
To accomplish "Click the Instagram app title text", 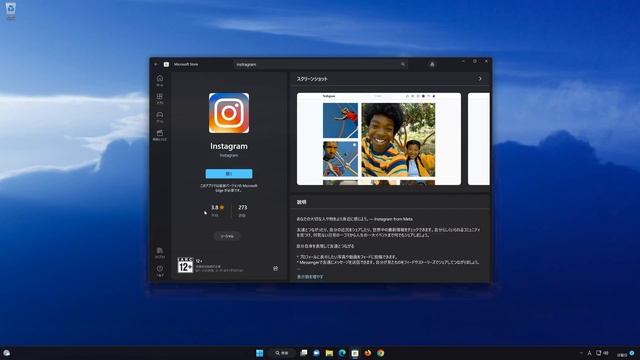I will [x=229, y=146].
